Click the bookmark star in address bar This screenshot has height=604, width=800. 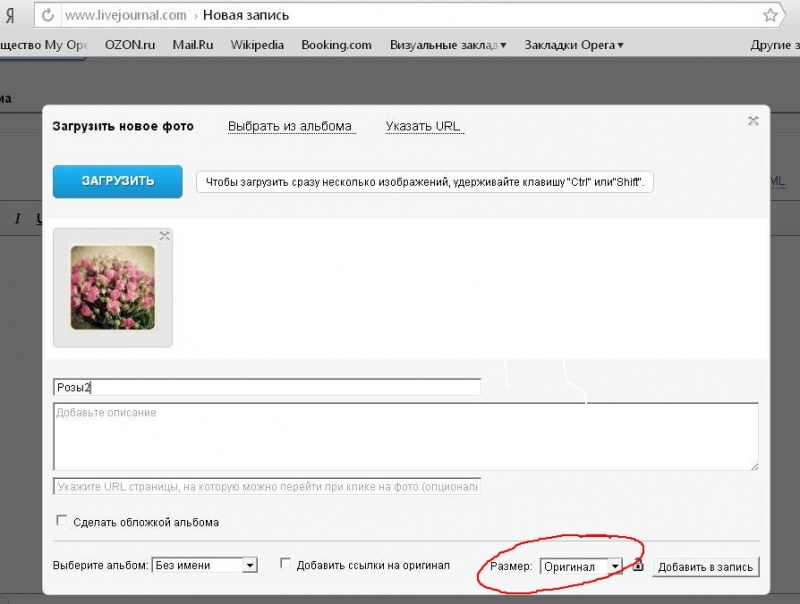point(770,15)
